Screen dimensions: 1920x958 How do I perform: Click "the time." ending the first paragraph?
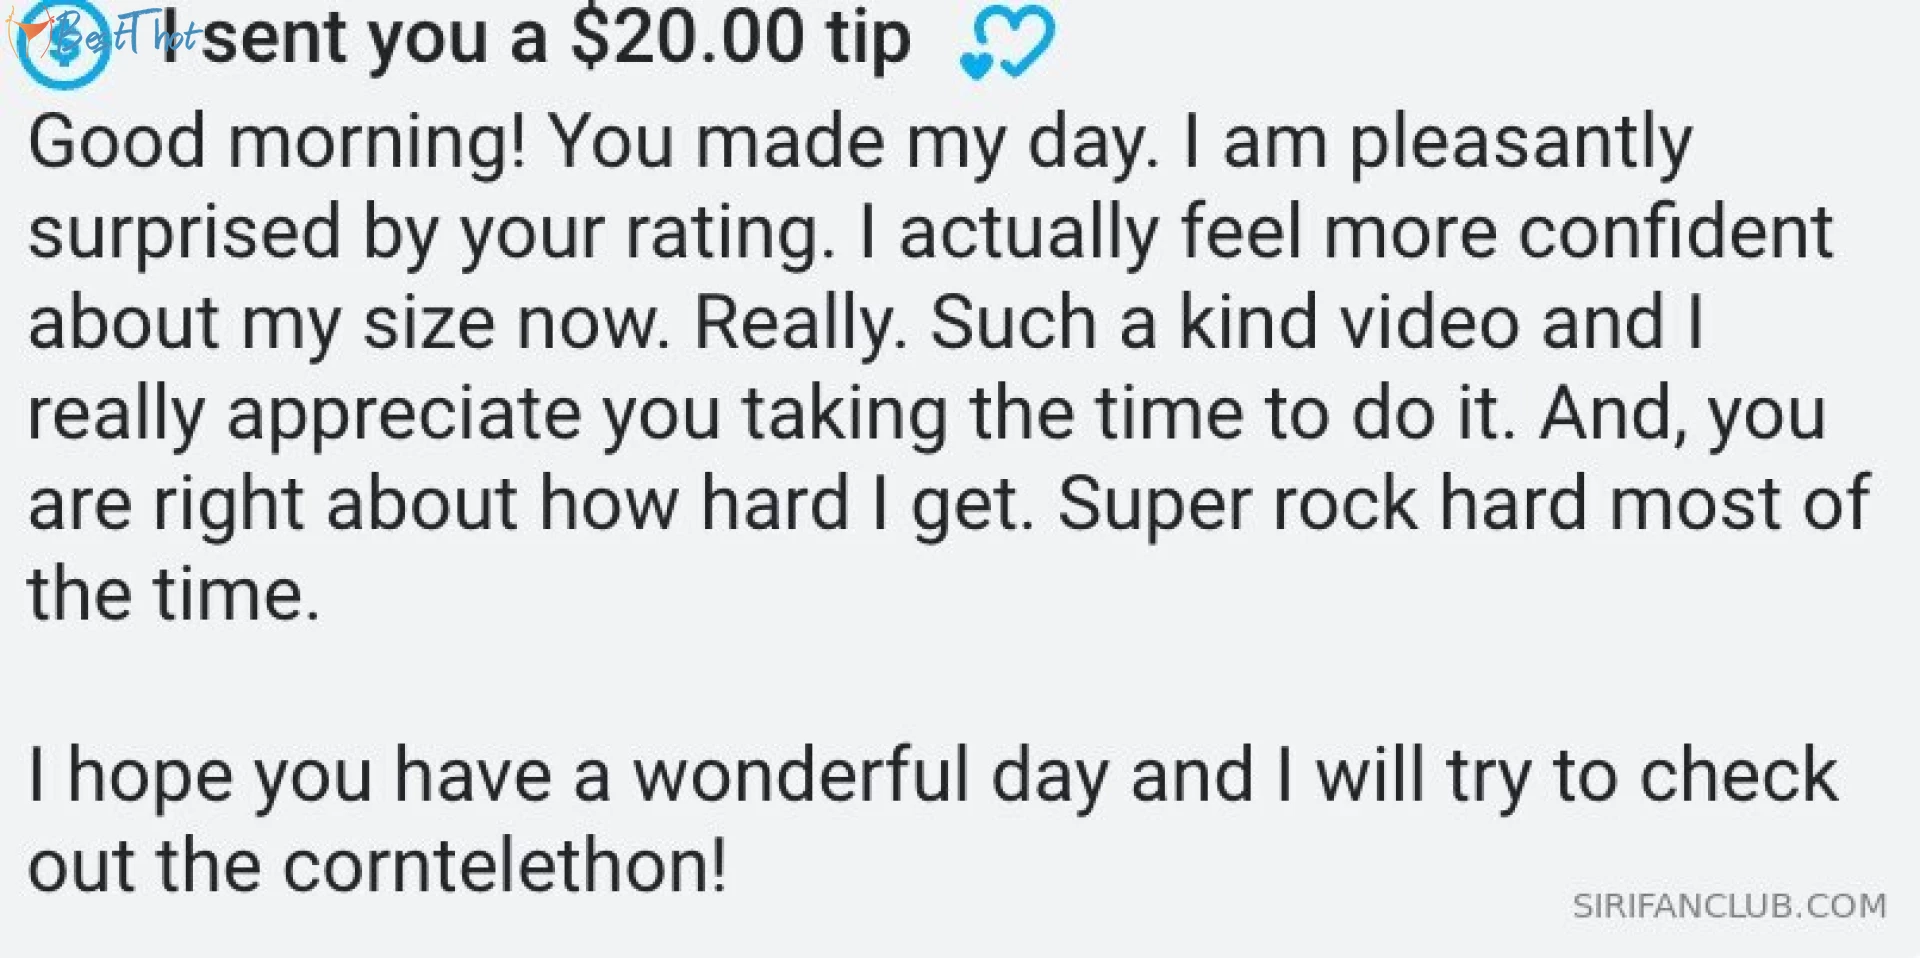pyautogui.click(x=174, y=594)
